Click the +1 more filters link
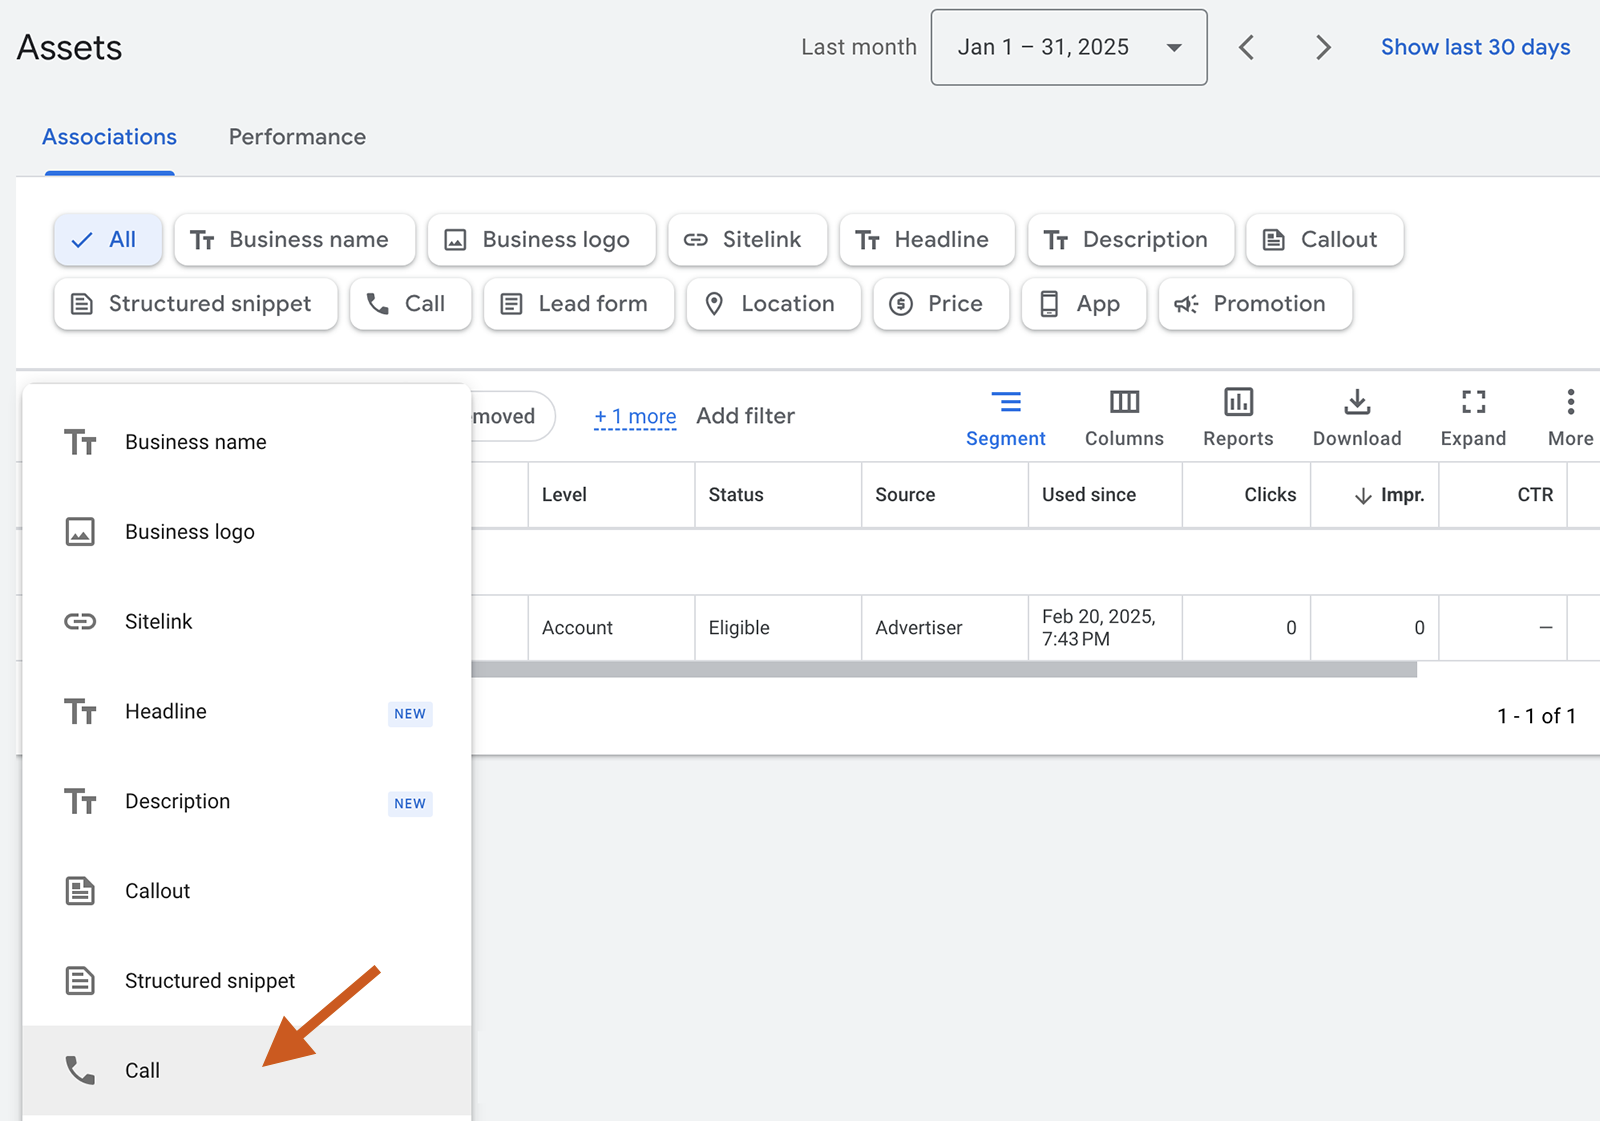The height and width of the screenshot is (1121, 1600). [x=635, y=416]
